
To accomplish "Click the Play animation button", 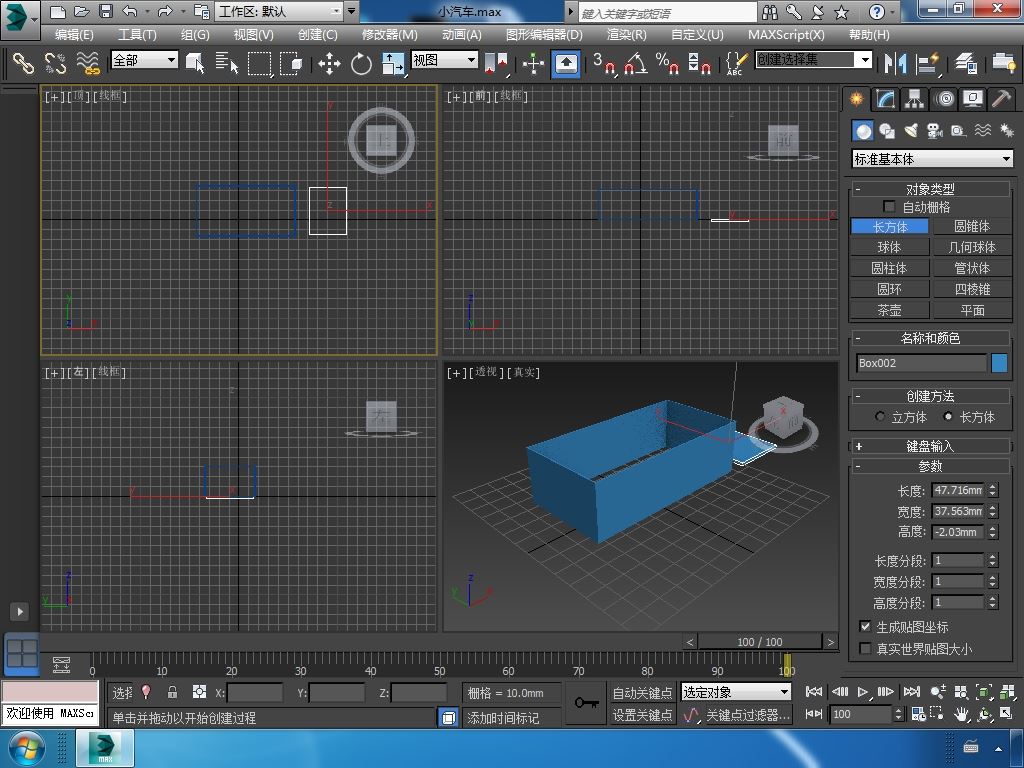I will [x=863, y=692].
